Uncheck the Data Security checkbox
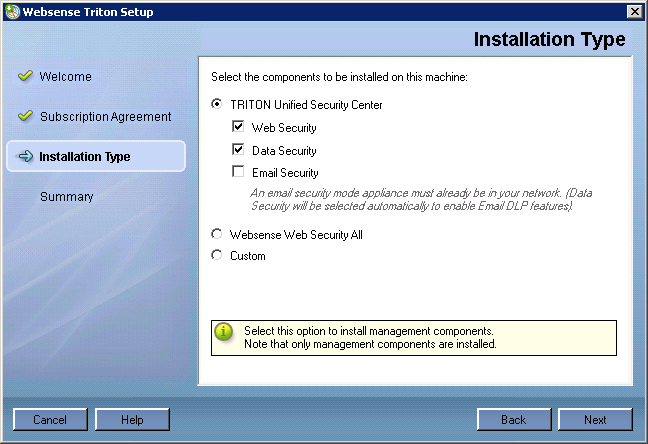The width and height of the screenshot is (648, 444). click(x=238, y=149)
